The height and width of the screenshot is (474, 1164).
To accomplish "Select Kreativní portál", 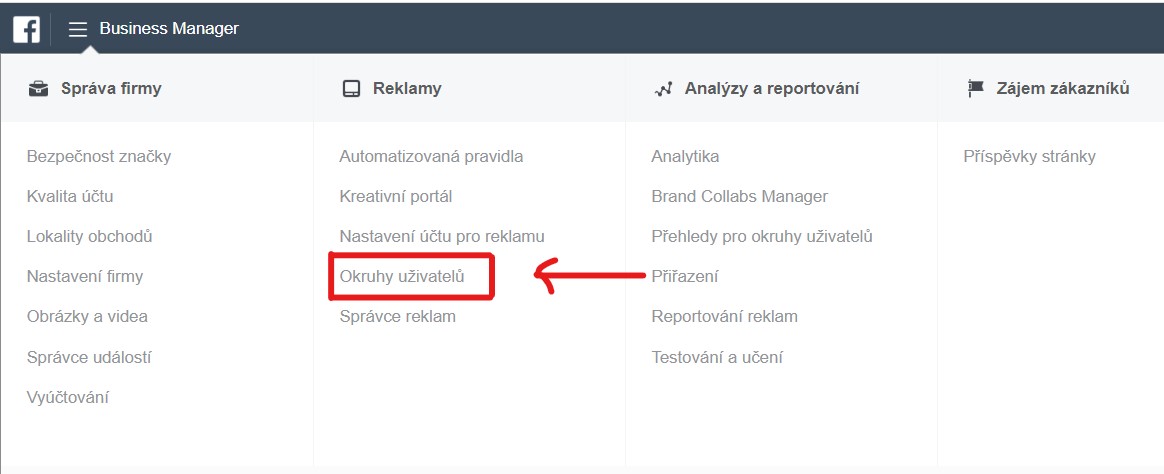I will point(396,197).
